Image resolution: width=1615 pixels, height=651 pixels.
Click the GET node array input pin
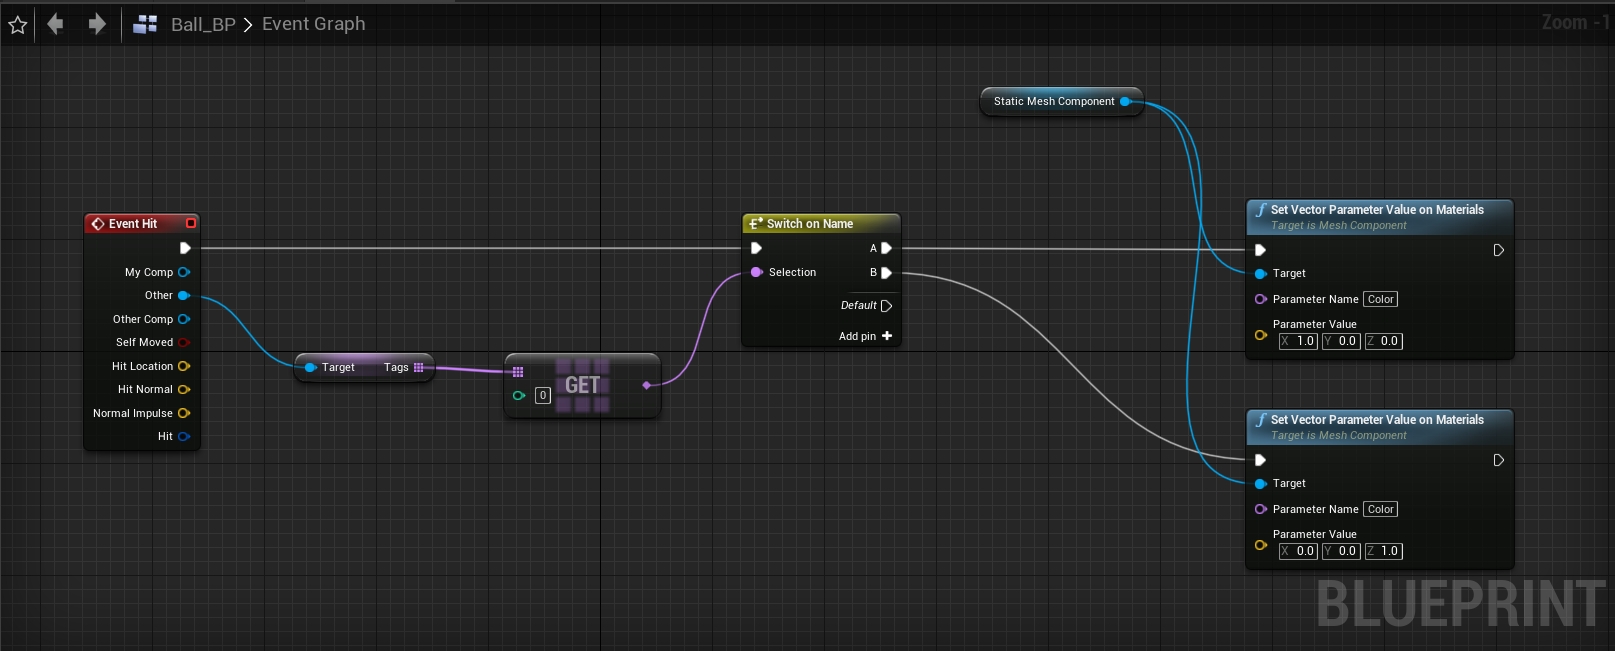518,372
